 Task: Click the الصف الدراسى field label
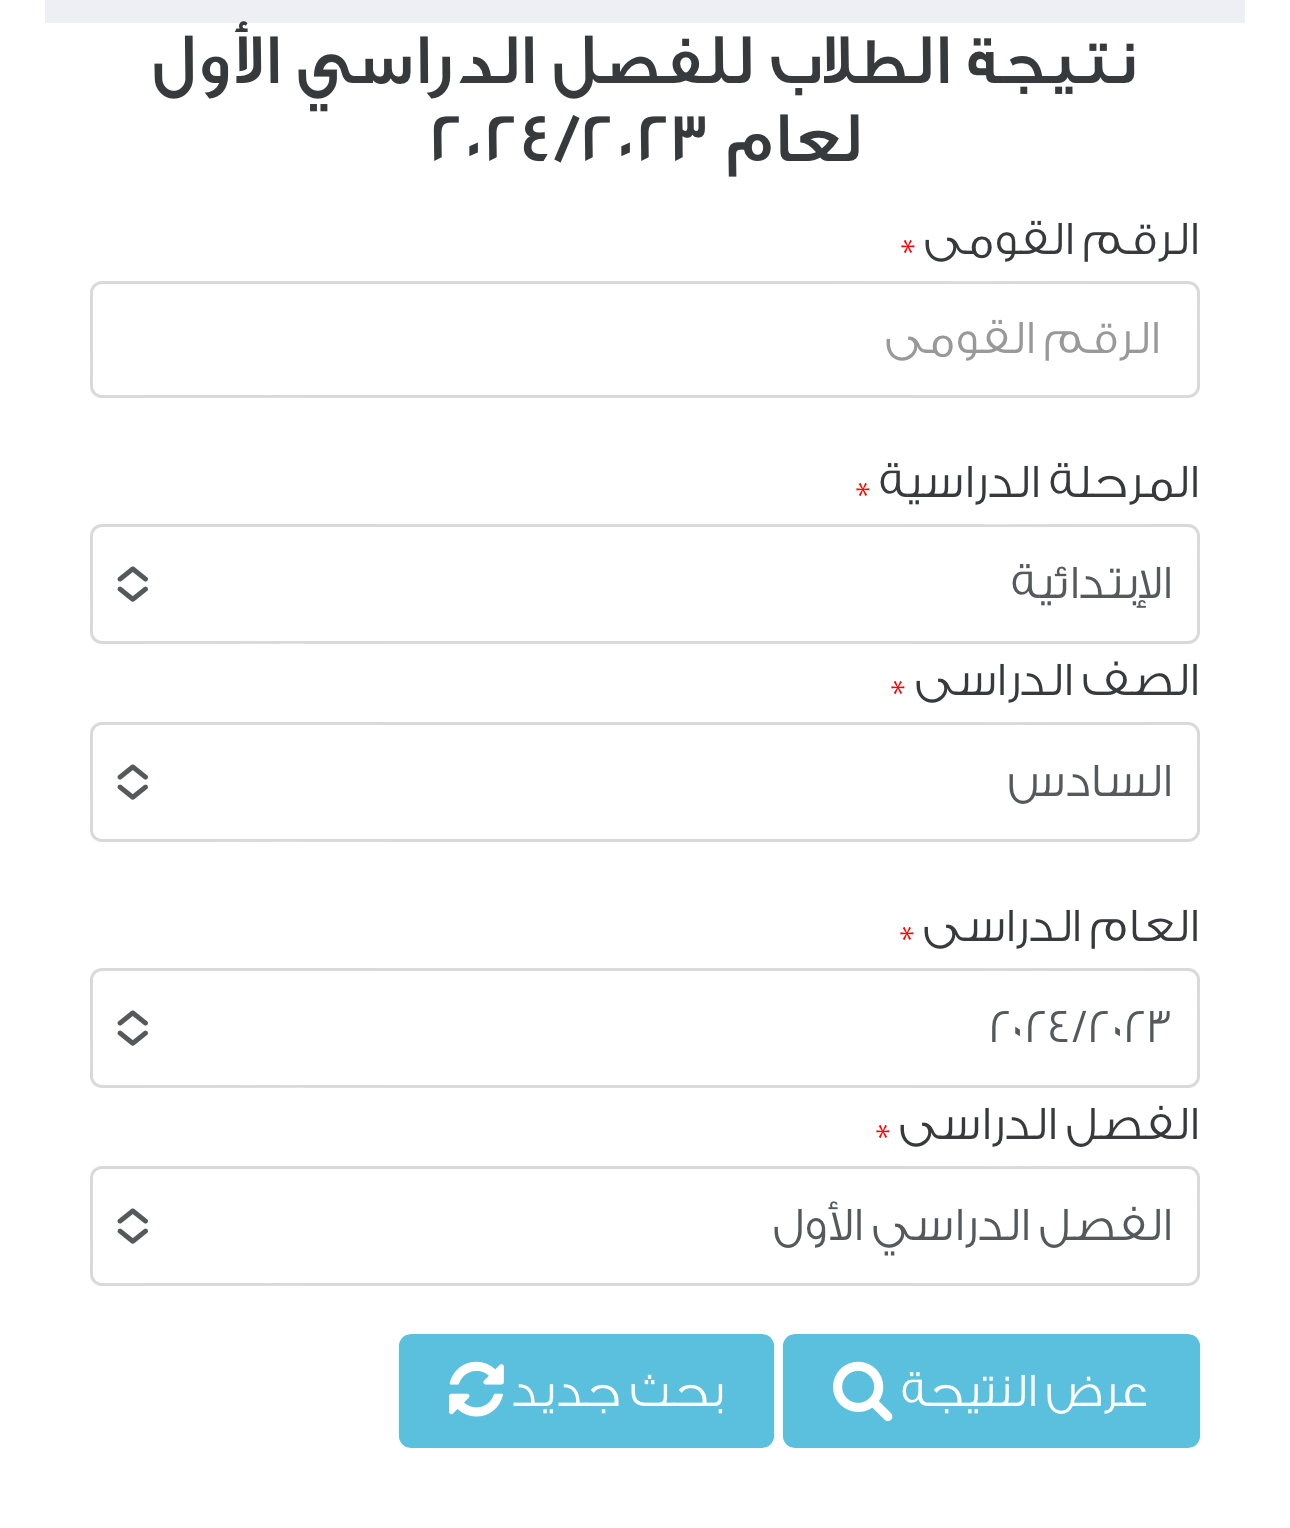tap(1056, 682)
